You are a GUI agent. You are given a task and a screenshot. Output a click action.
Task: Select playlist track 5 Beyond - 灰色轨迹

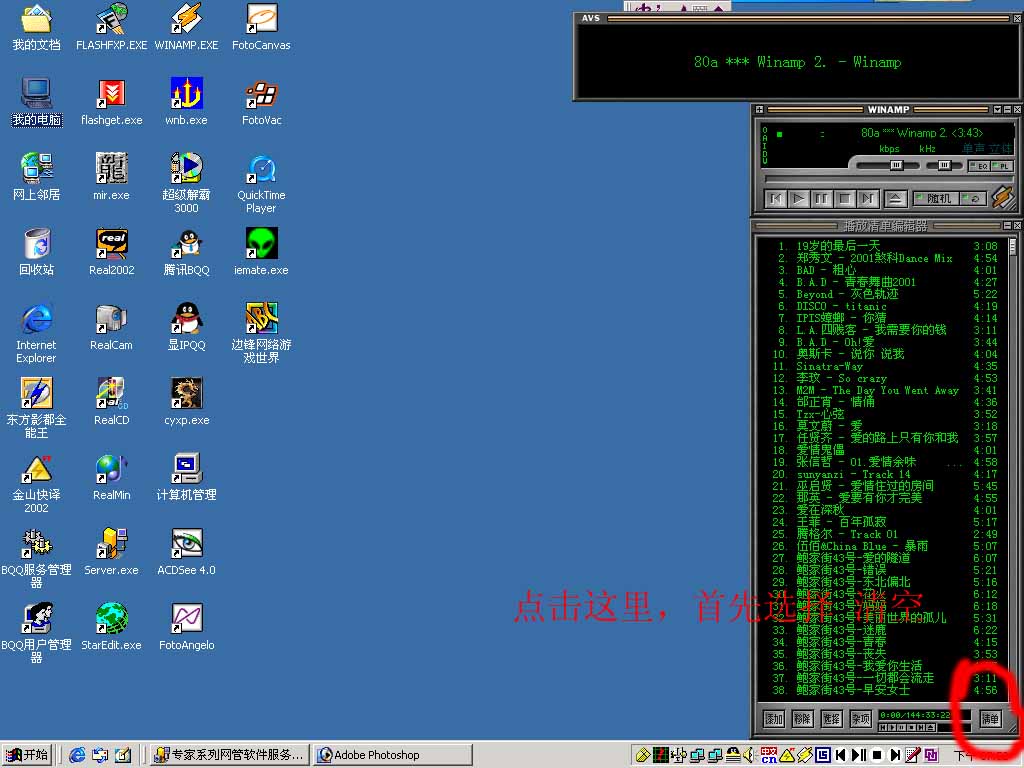click(x=888, y=294)
